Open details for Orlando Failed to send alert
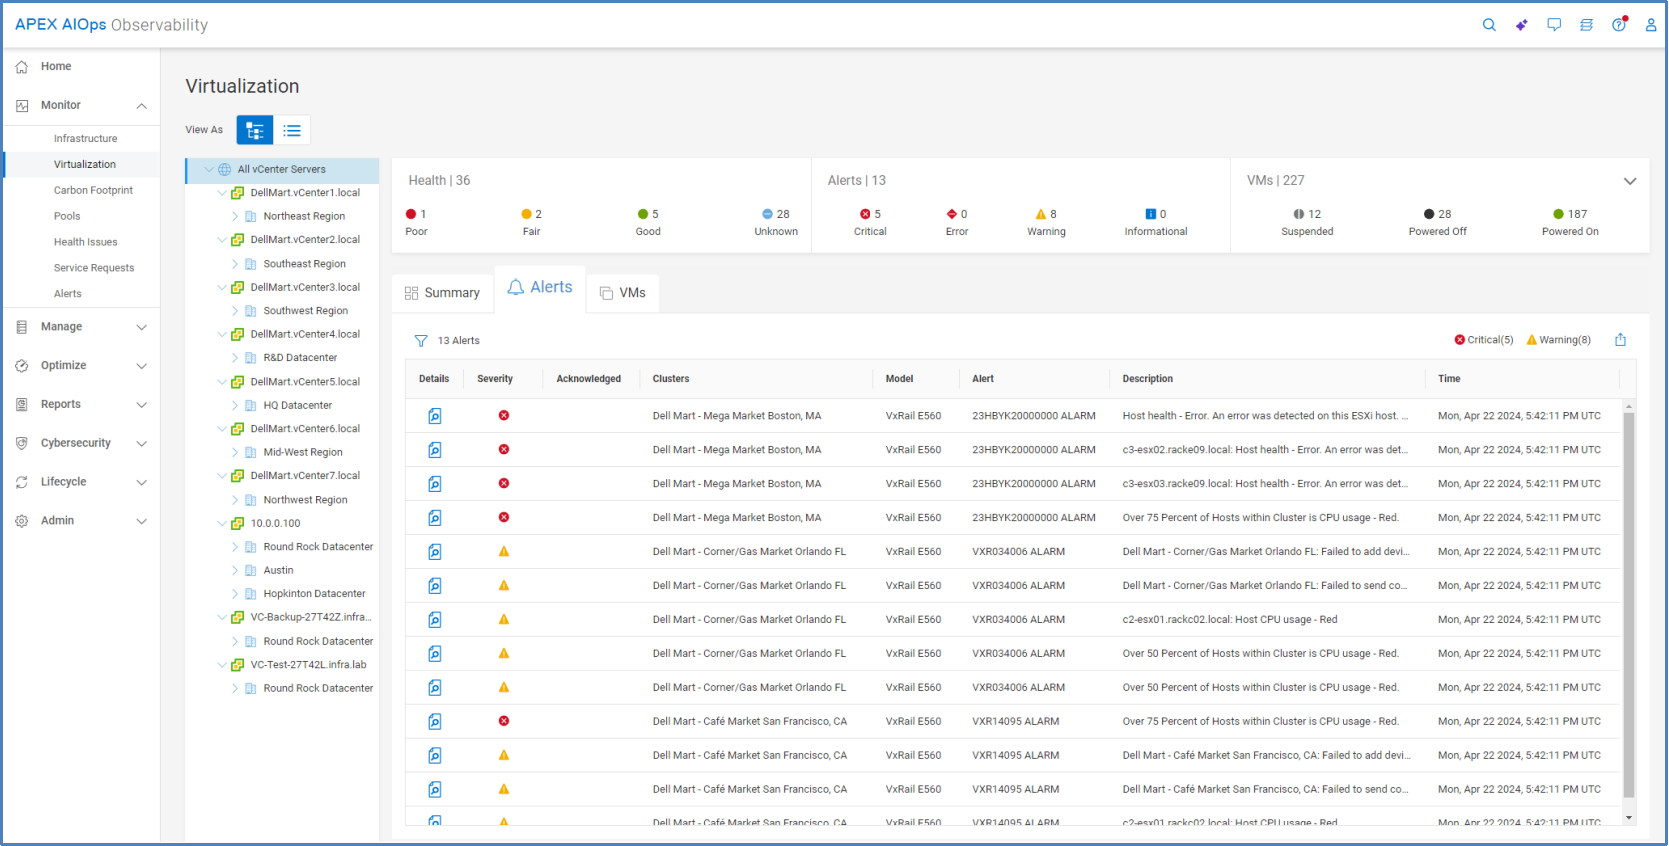The height and width of the screenshot is (846, 1669). tap(435, 586)
